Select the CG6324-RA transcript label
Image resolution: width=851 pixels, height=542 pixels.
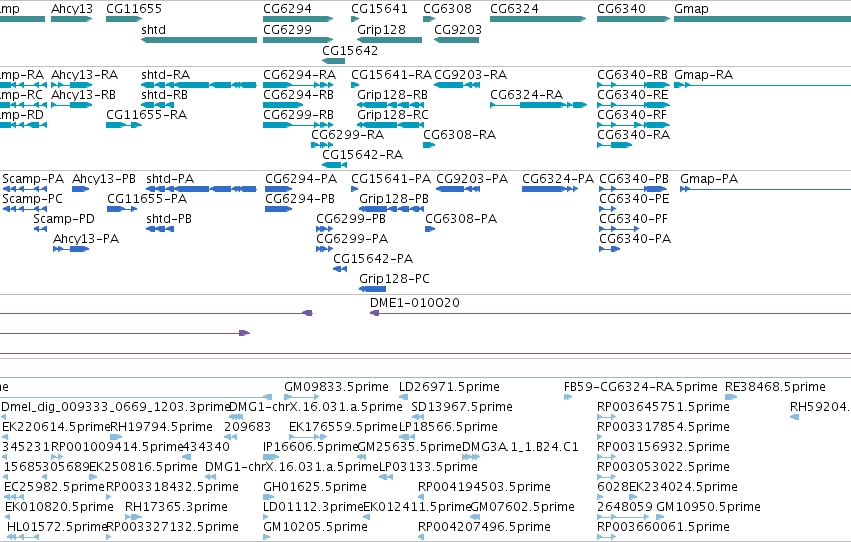[x=526, y=94]
